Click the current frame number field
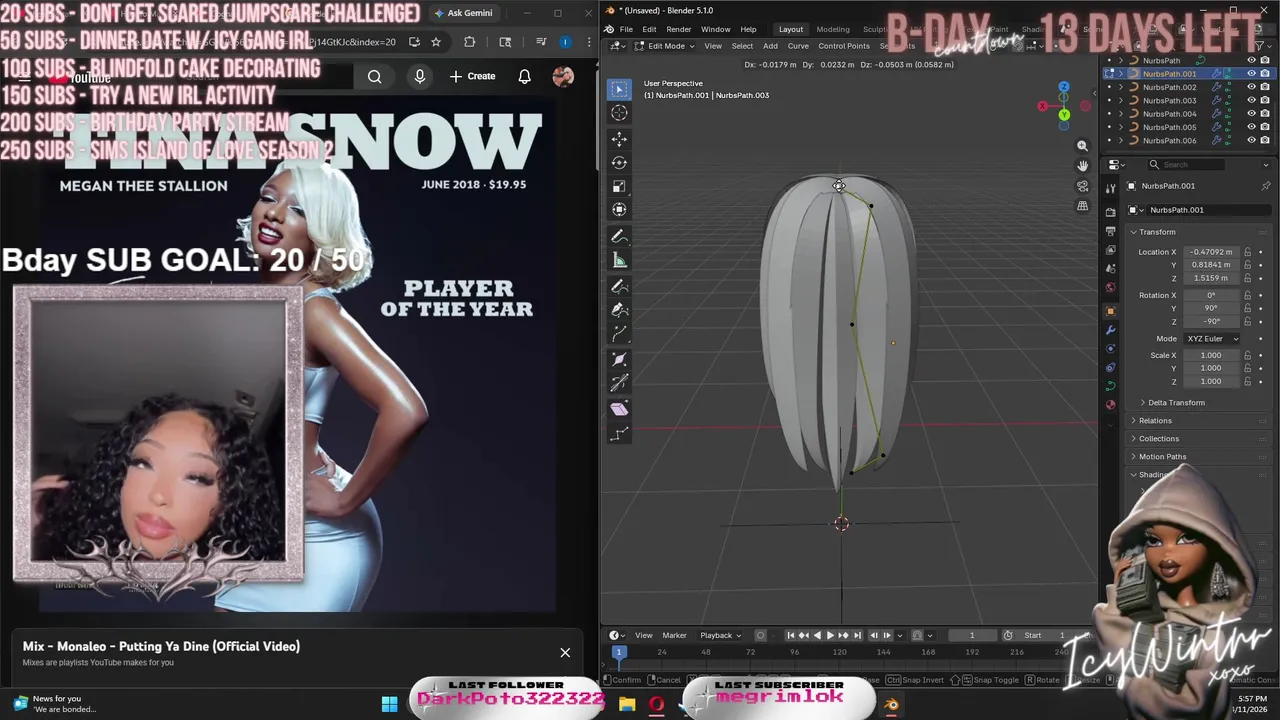Viewport: 1280px width, 720px height. point(971,635)
